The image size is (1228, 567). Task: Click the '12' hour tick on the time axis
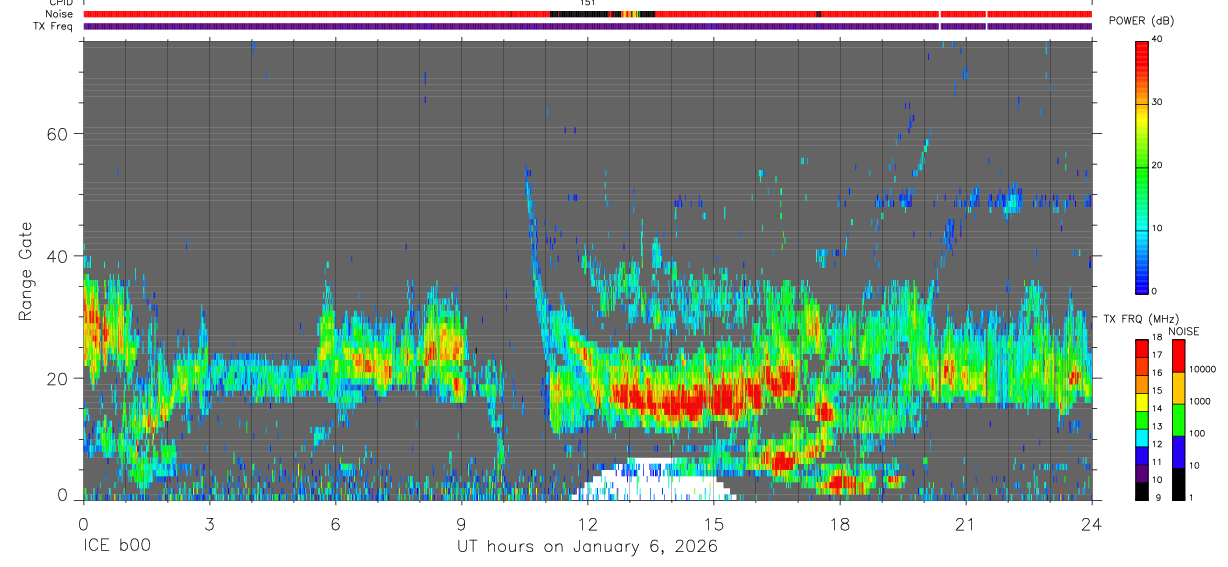click(x=587, y=524)
